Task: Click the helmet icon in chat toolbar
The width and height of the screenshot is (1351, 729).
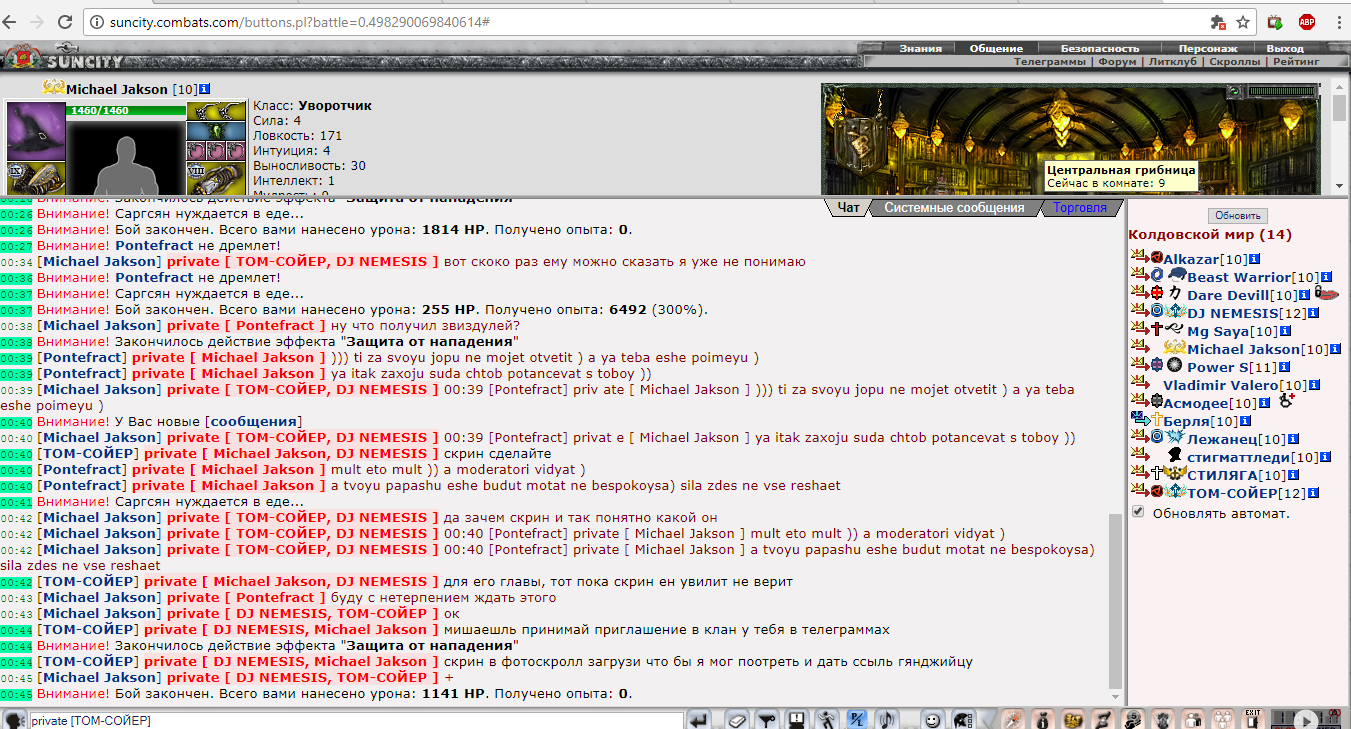Action: click(x=964, y=719)
